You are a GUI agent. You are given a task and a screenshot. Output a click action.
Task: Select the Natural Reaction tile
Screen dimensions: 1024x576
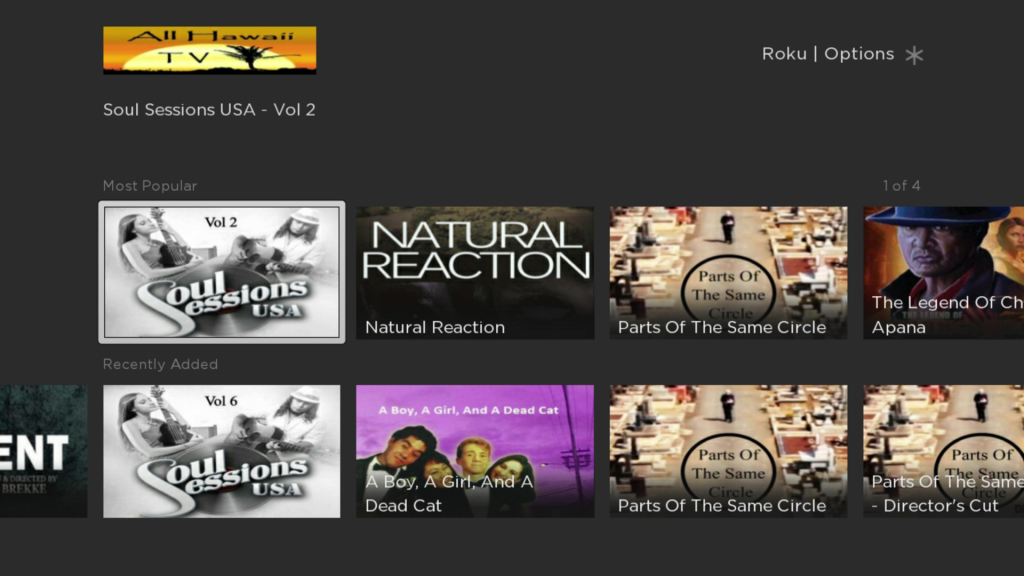pos(475,273)
